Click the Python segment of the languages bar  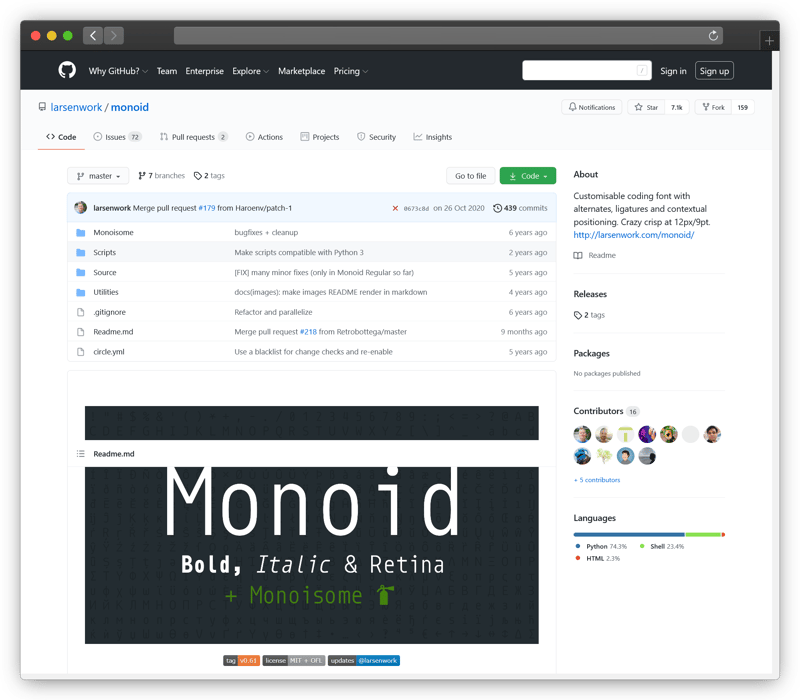(629, 535)
